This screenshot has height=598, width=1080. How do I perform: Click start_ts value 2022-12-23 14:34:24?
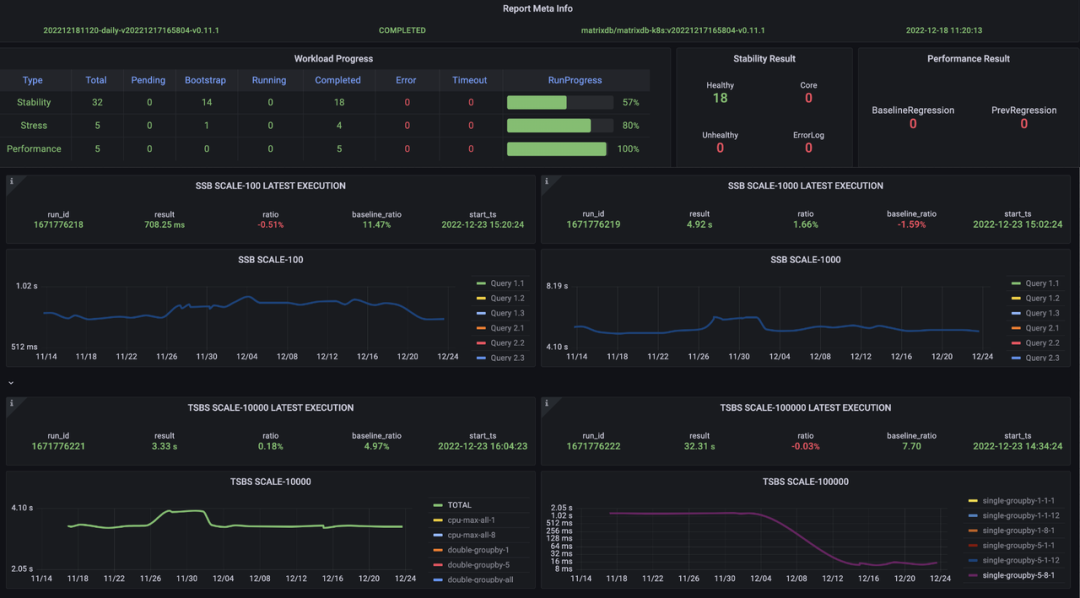[1017, 446]
